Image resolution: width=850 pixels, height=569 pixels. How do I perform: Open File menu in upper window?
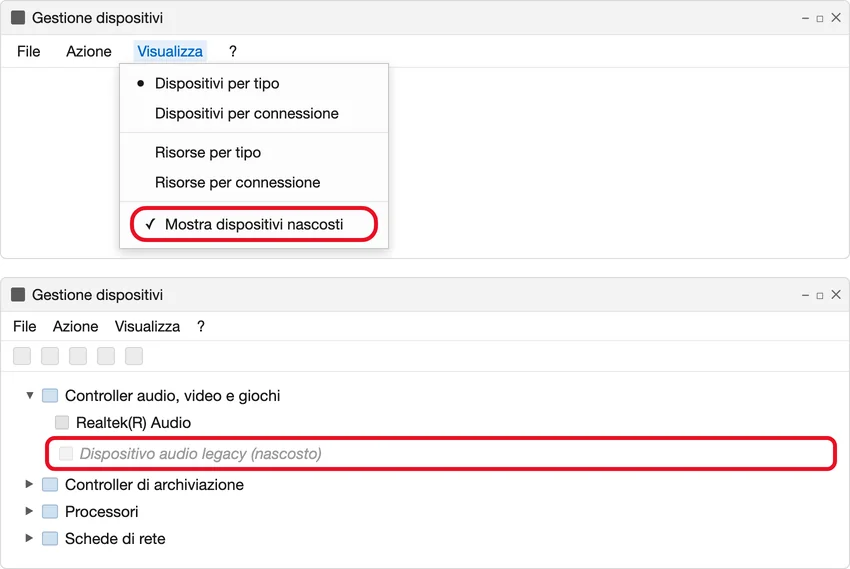coord(29,51)
